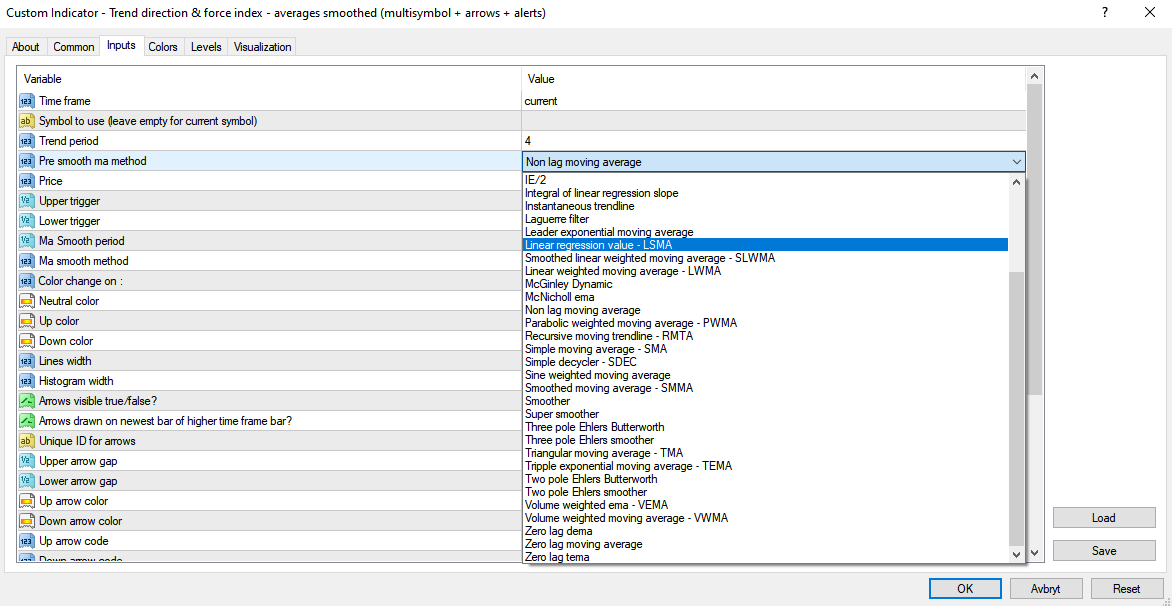Click the dropdown list scroll up arrow
The image size is (1172, 606).
coord(1017,182)
